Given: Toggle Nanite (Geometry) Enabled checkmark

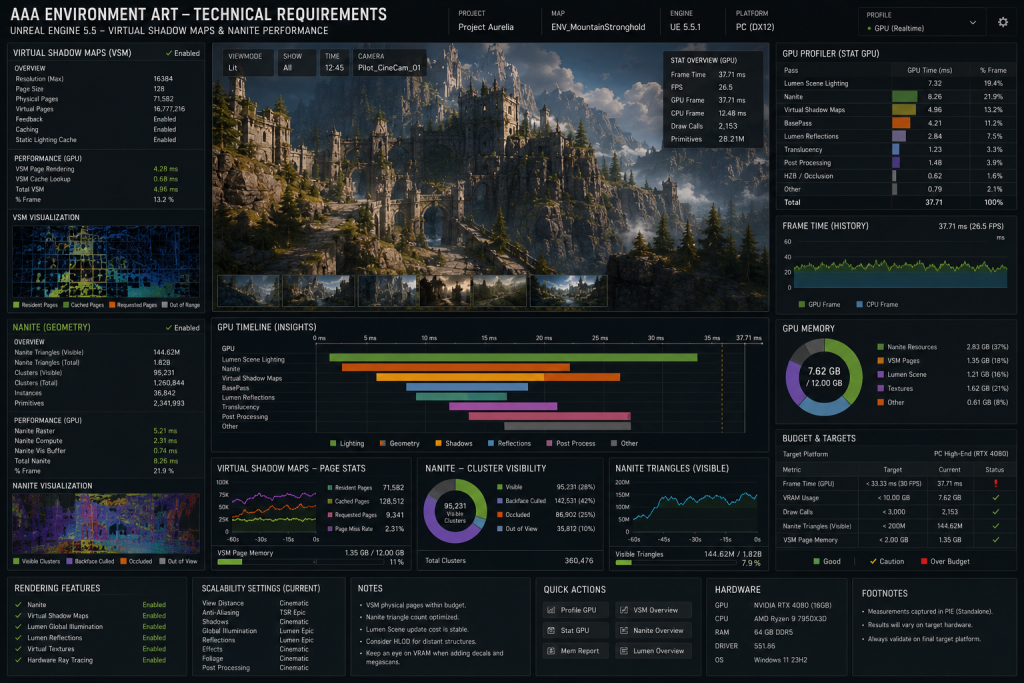Looking at the screenshot, I should click(x=168, y=328).
